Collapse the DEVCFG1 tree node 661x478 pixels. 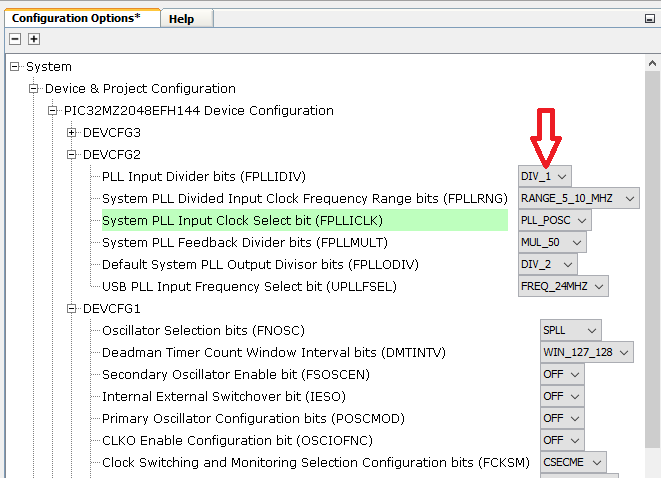tap(72, 308)
